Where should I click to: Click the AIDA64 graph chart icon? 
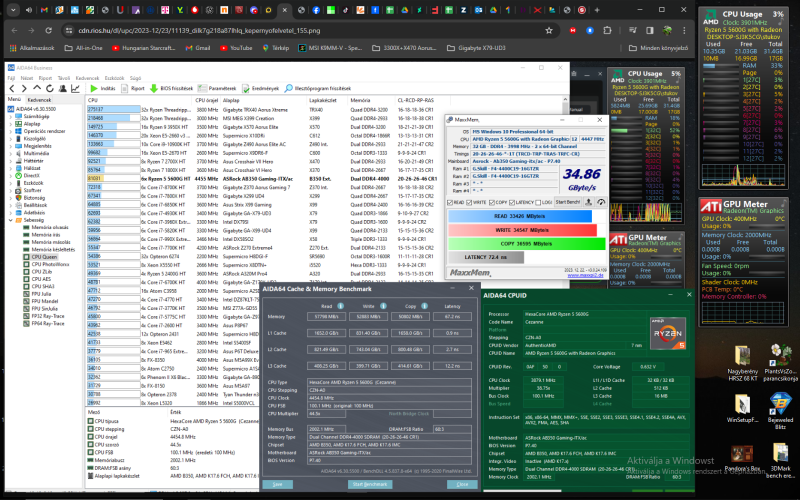[x=75, y=88]
